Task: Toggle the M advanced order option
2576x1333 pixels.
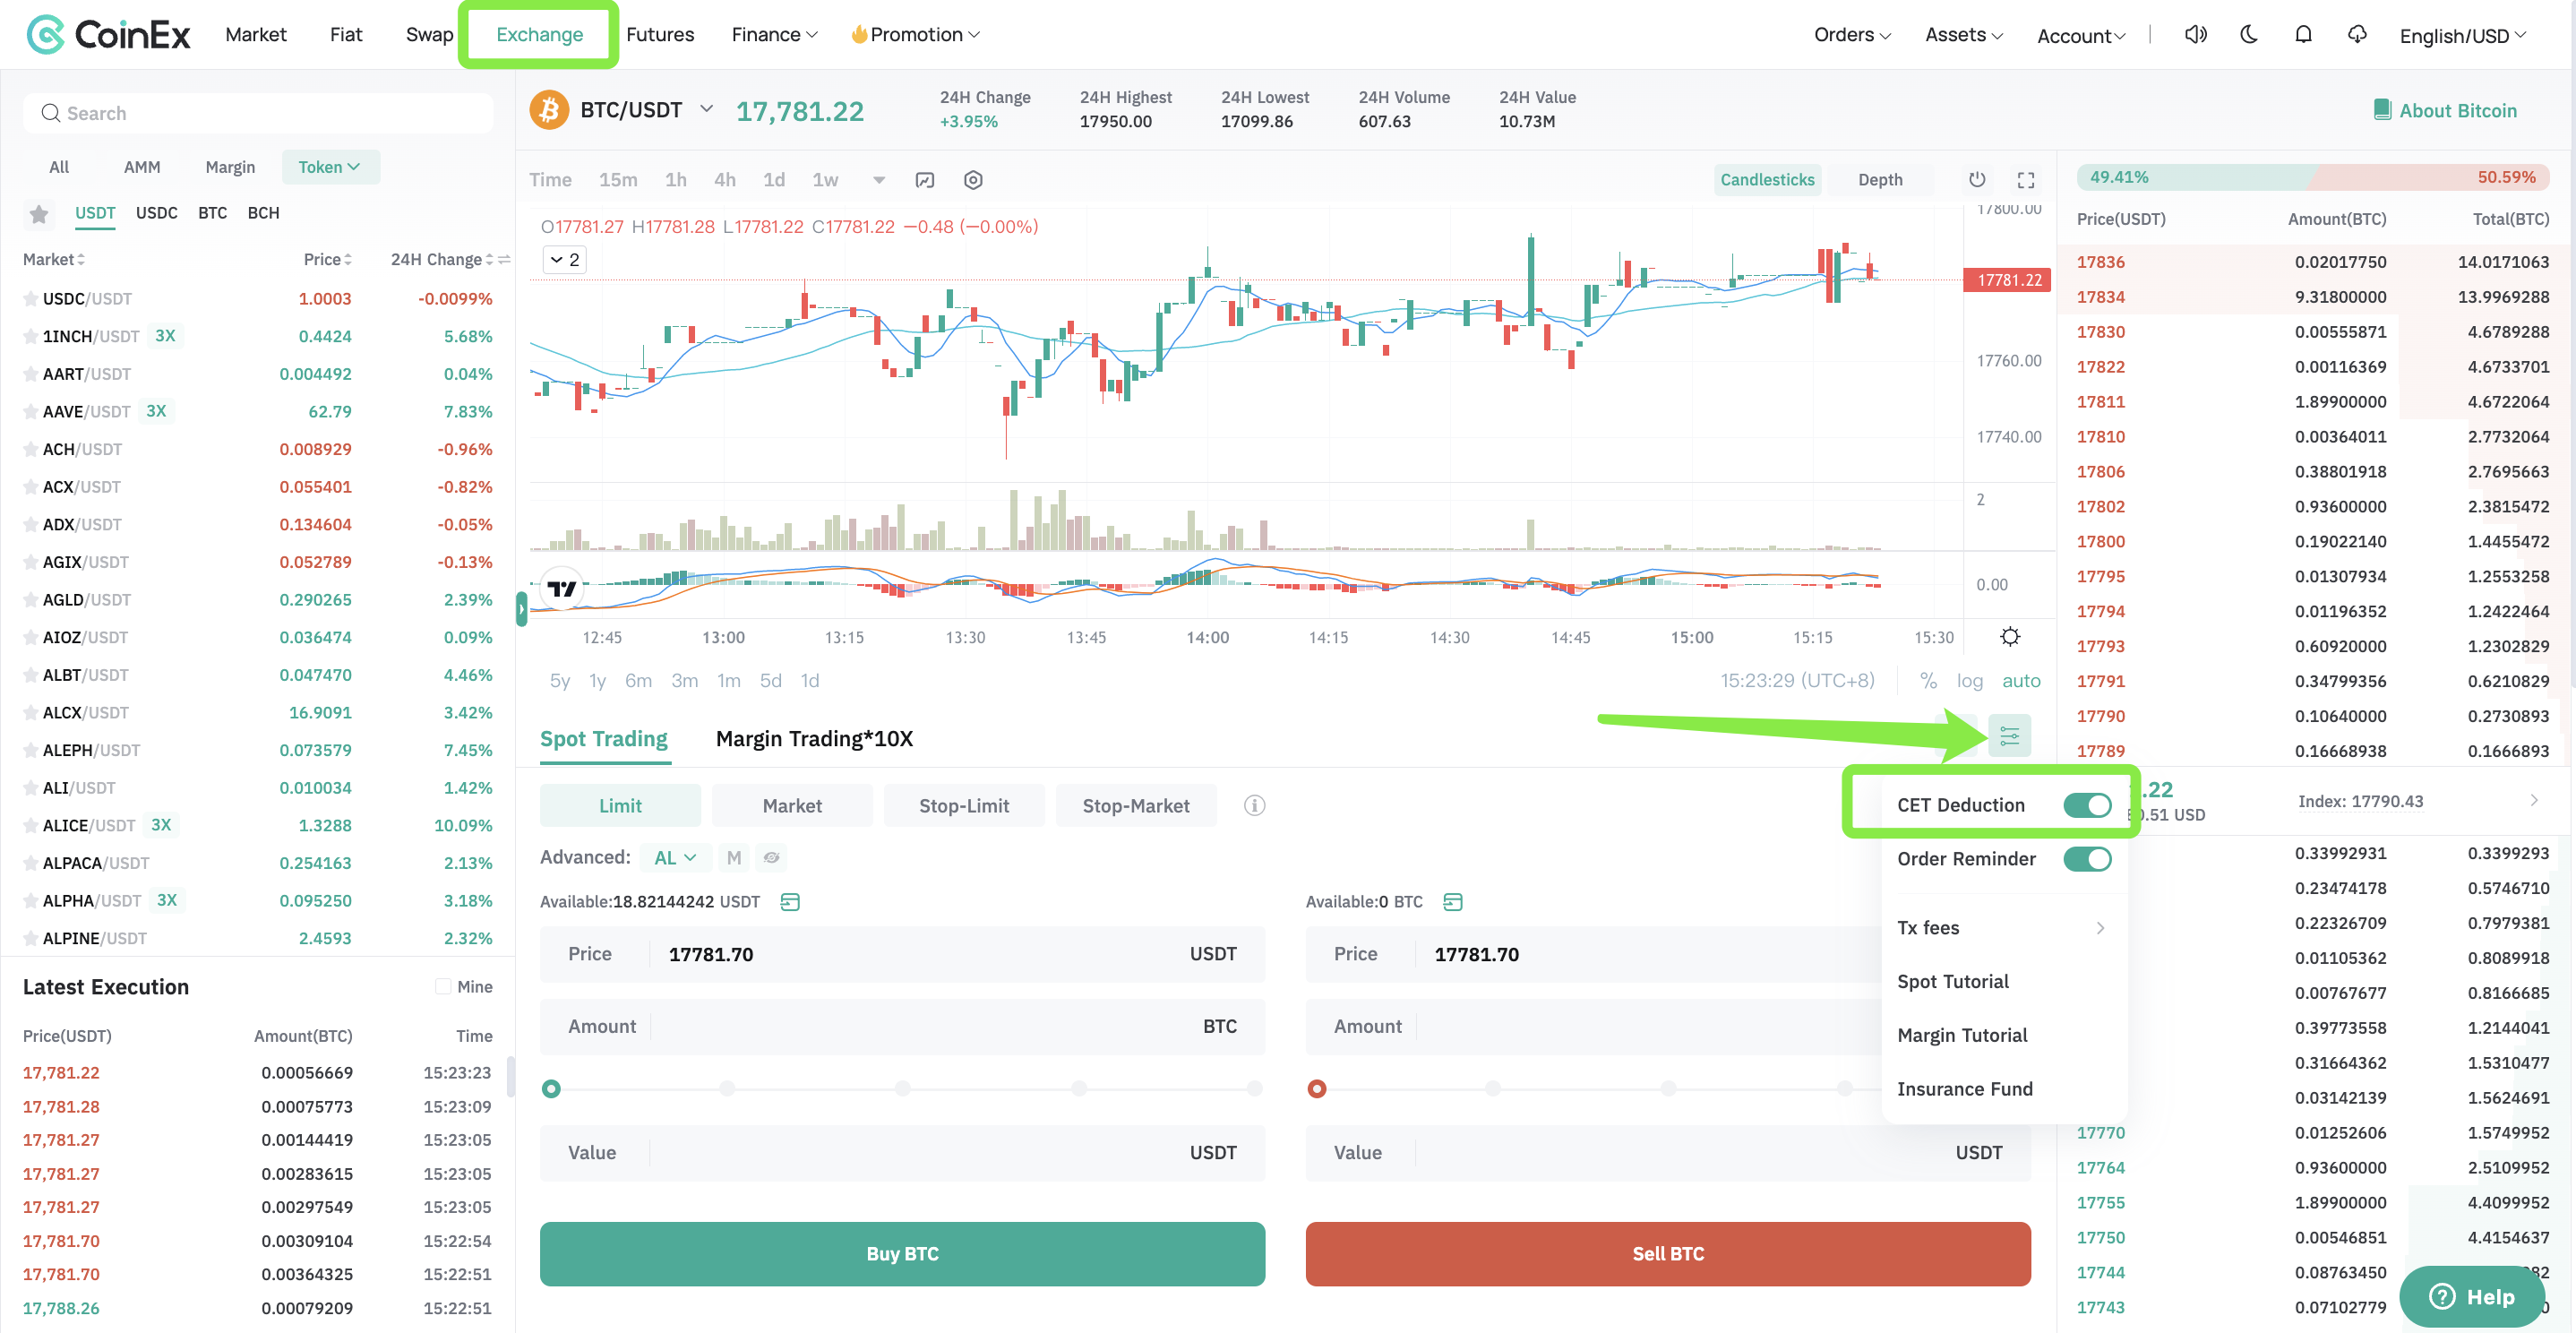Action: (734, 858)
